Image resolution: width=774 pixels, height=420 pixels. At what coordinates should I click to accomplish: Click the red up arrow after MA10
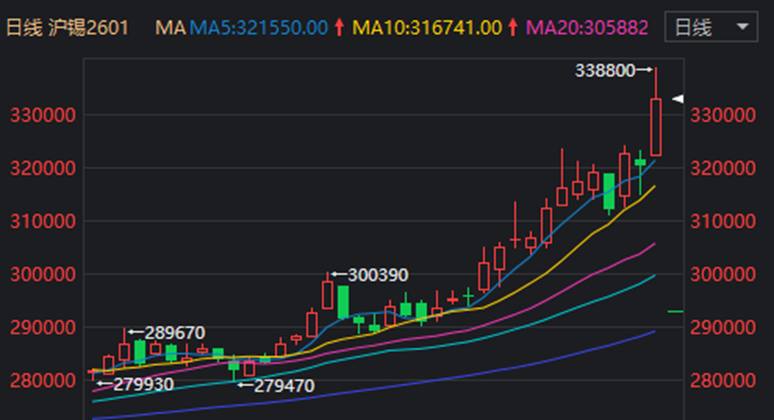pos(511,28)
